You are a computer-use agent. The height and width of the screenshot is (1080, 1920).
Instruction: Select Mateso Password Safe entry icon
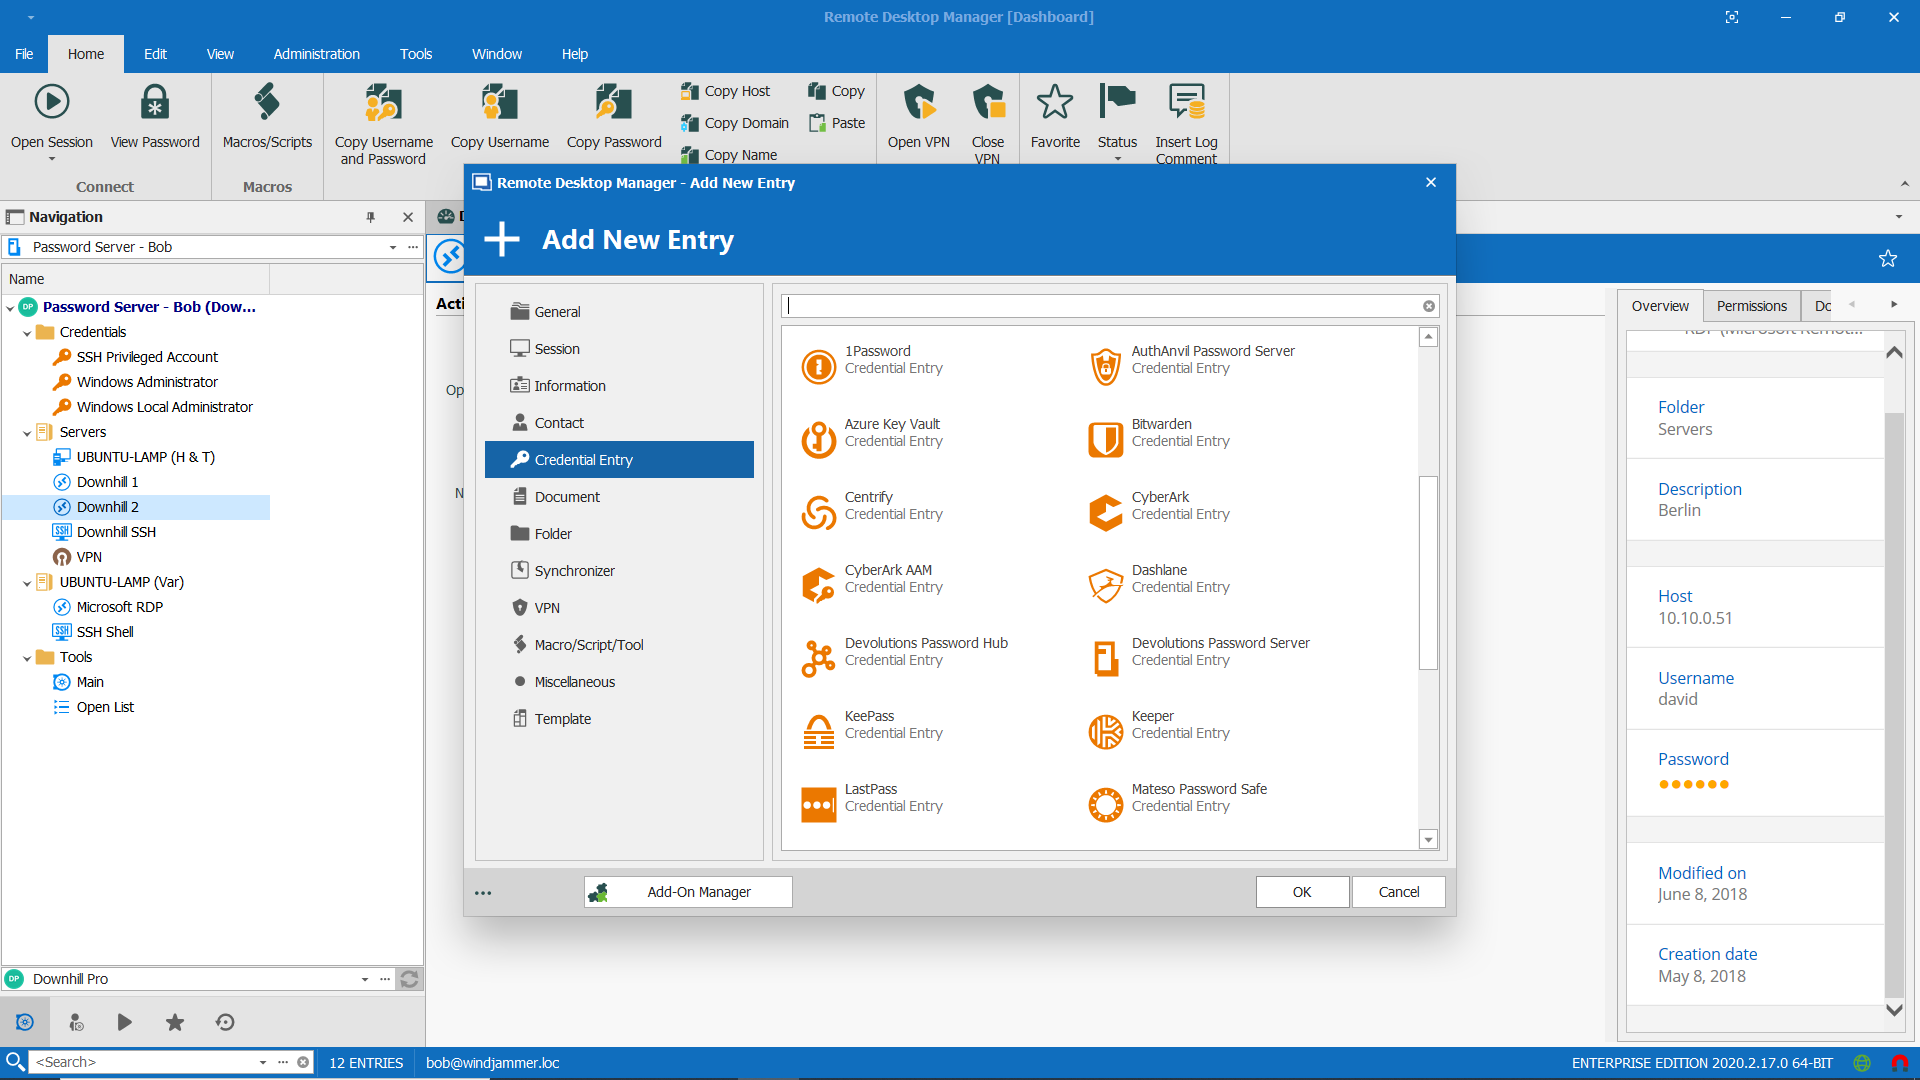coord(1106,805)
